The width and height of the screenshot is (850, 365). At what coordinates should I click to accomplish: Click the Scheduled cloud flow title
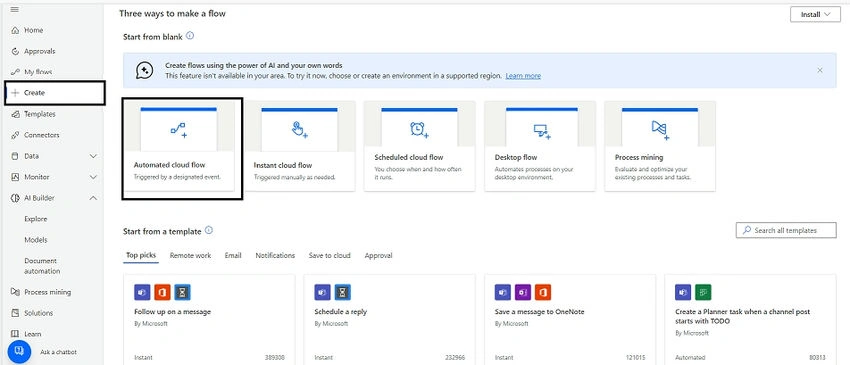tap(409, 157)
